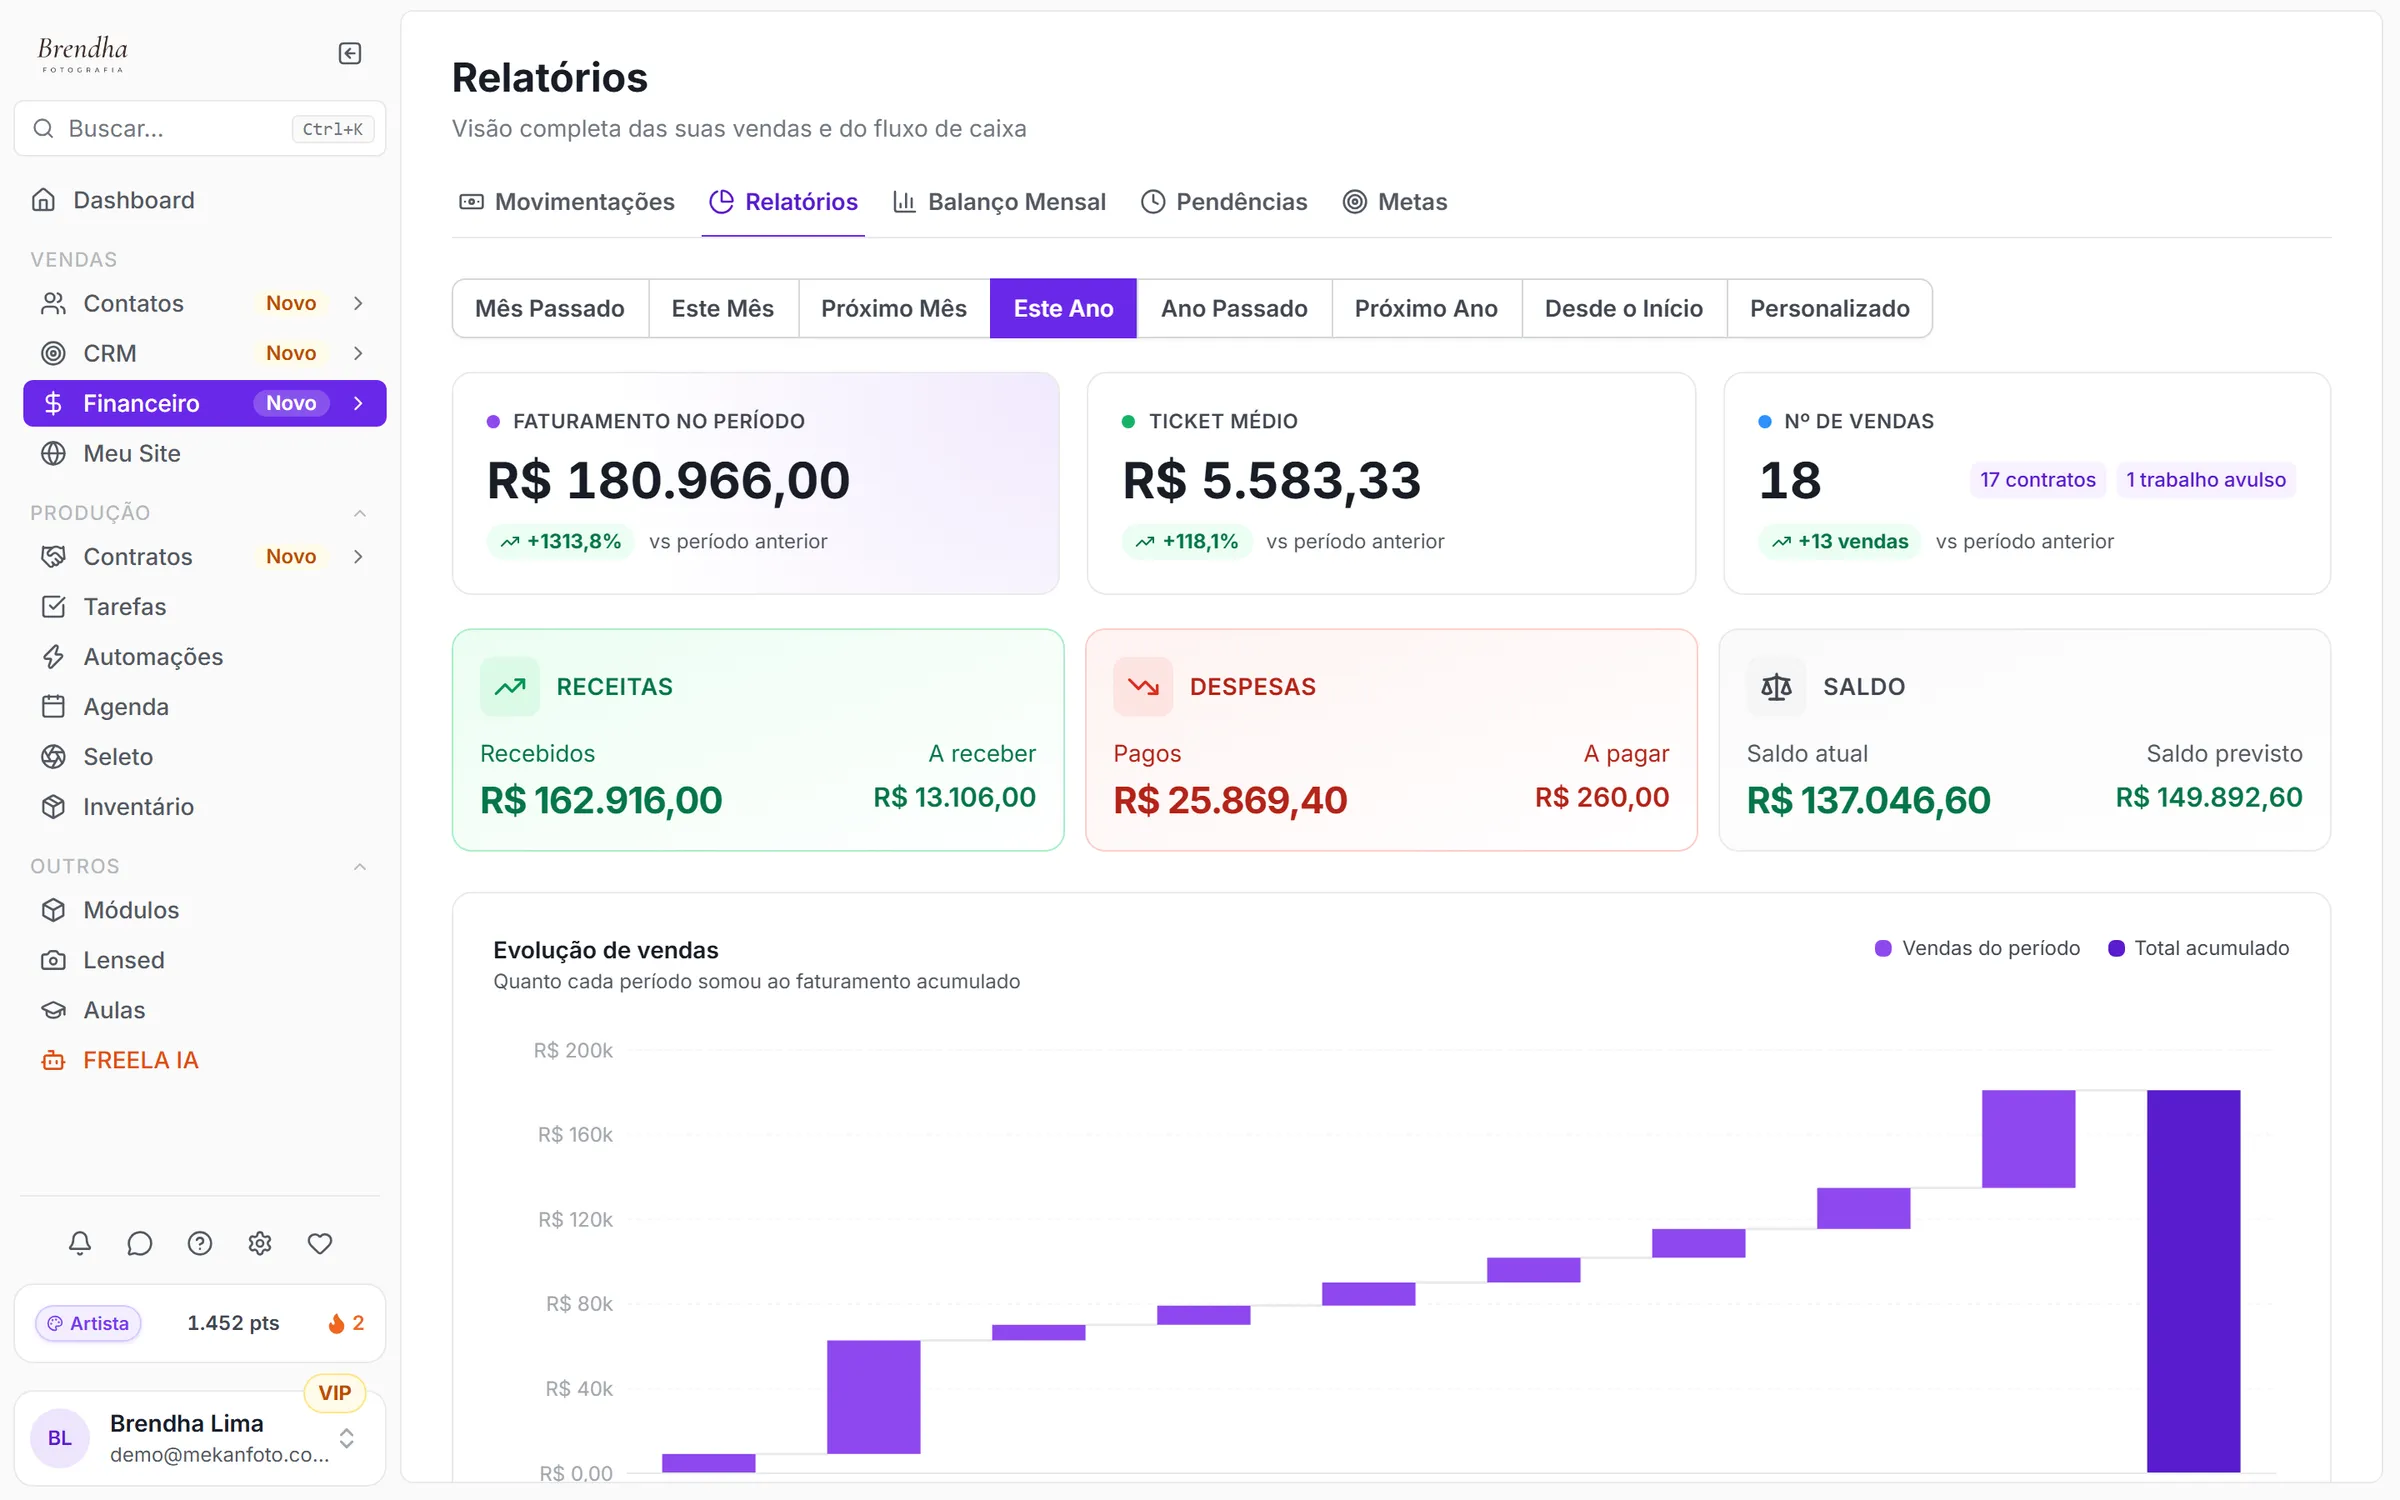Image resolution: width=2400 pixels, height=1500 pixels.
Task: Select the Desde o Início period
Action: (x=1624, y=308)
